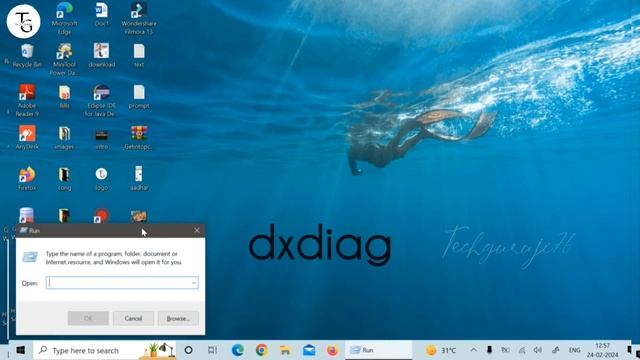This screenshot has width=640, height=360.
Task: Open the Microsoft Edge desktop shortcut
Action: 64,18
